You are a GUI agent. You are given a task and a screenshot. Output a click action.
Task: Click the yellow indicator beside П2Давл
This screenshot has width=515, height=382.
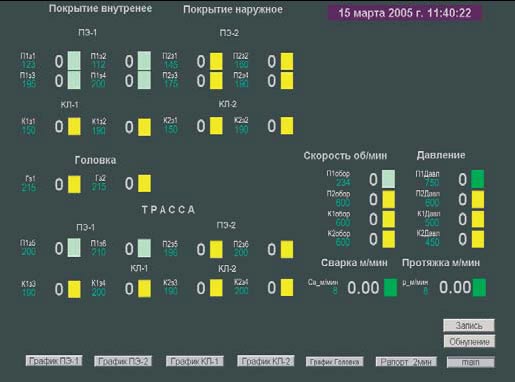coord(477,199)
